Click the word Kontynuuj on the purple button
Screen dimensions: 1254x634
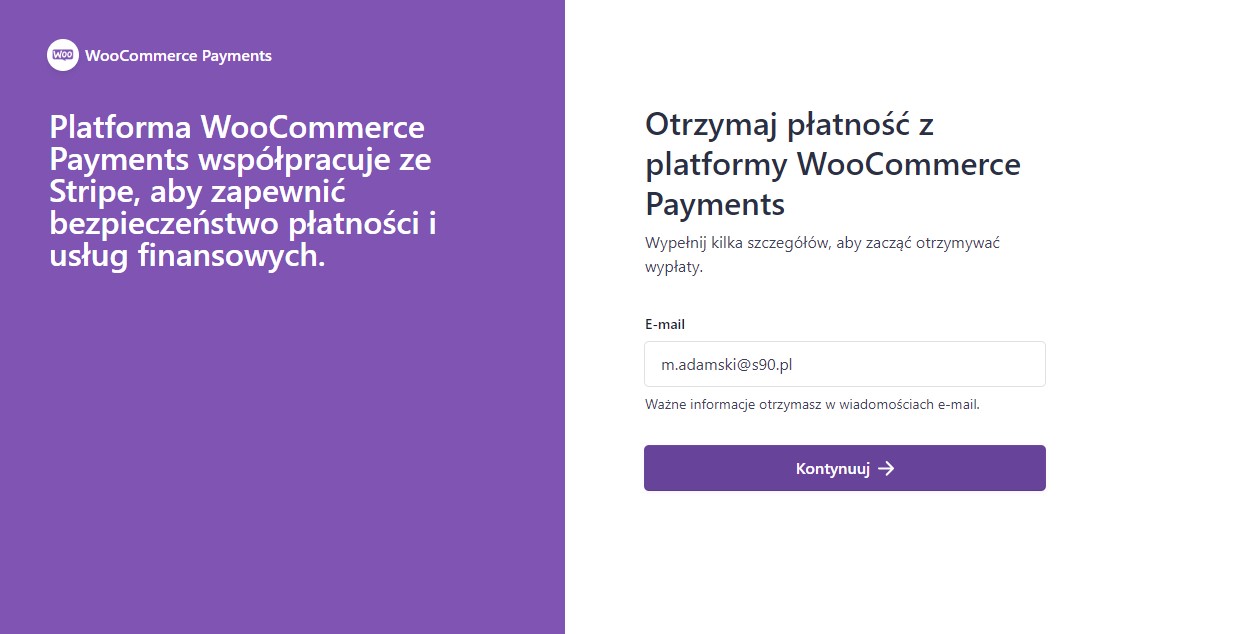click(833, 468)
